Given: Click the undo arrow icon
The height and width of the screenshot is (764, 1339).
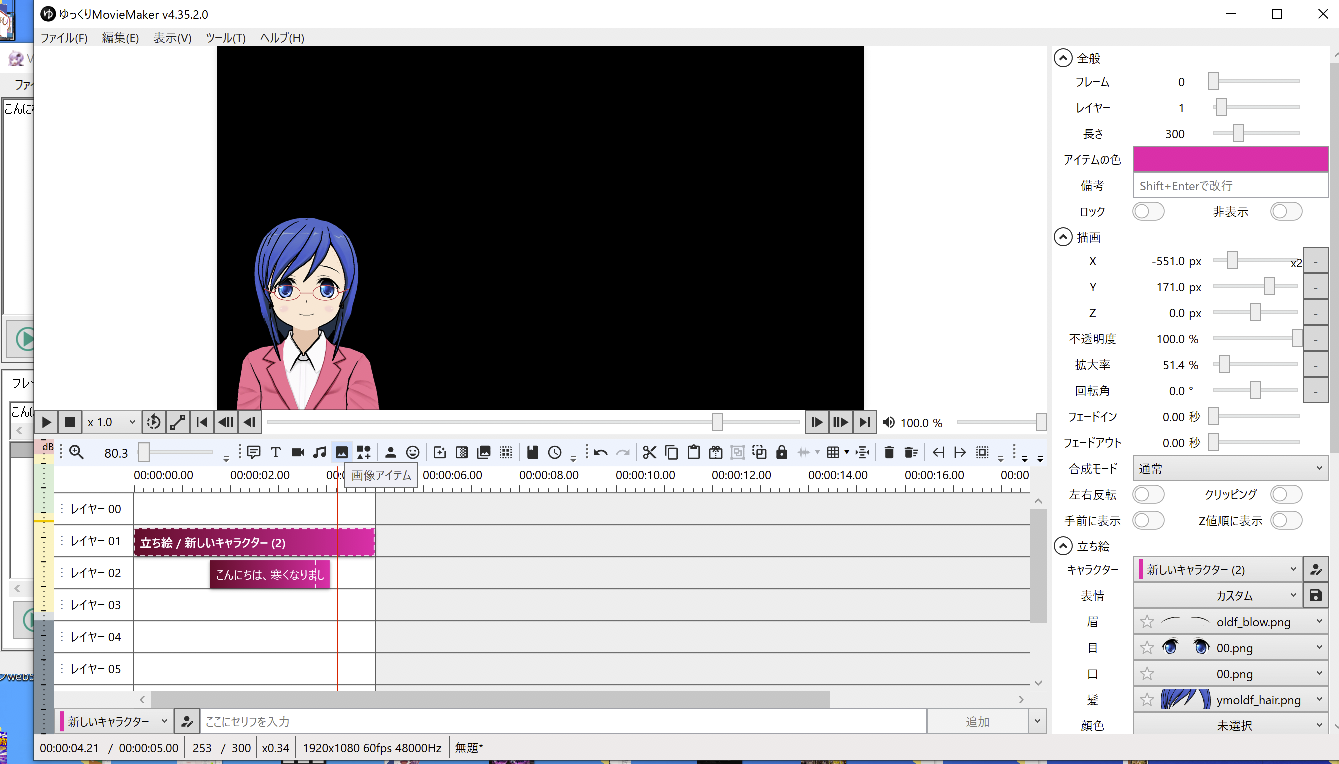Looking at the screenshot, I should point(600,452).
